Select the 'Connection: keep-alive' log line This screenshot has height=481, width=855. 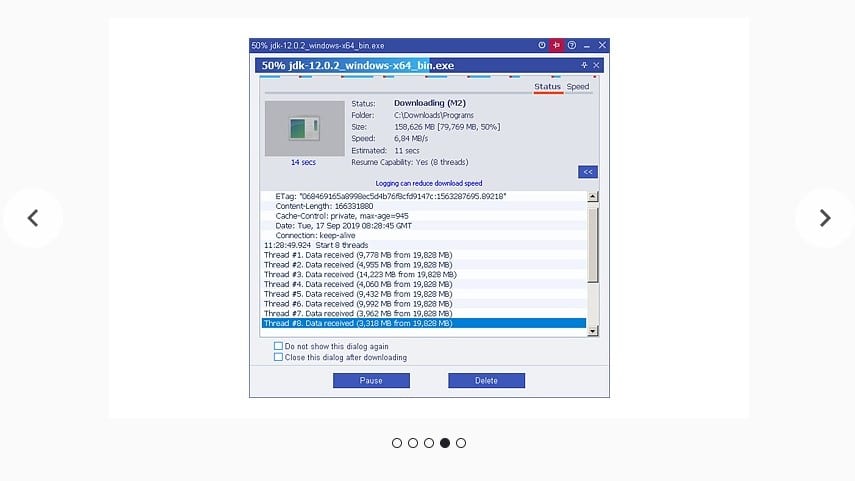(424, 236)
